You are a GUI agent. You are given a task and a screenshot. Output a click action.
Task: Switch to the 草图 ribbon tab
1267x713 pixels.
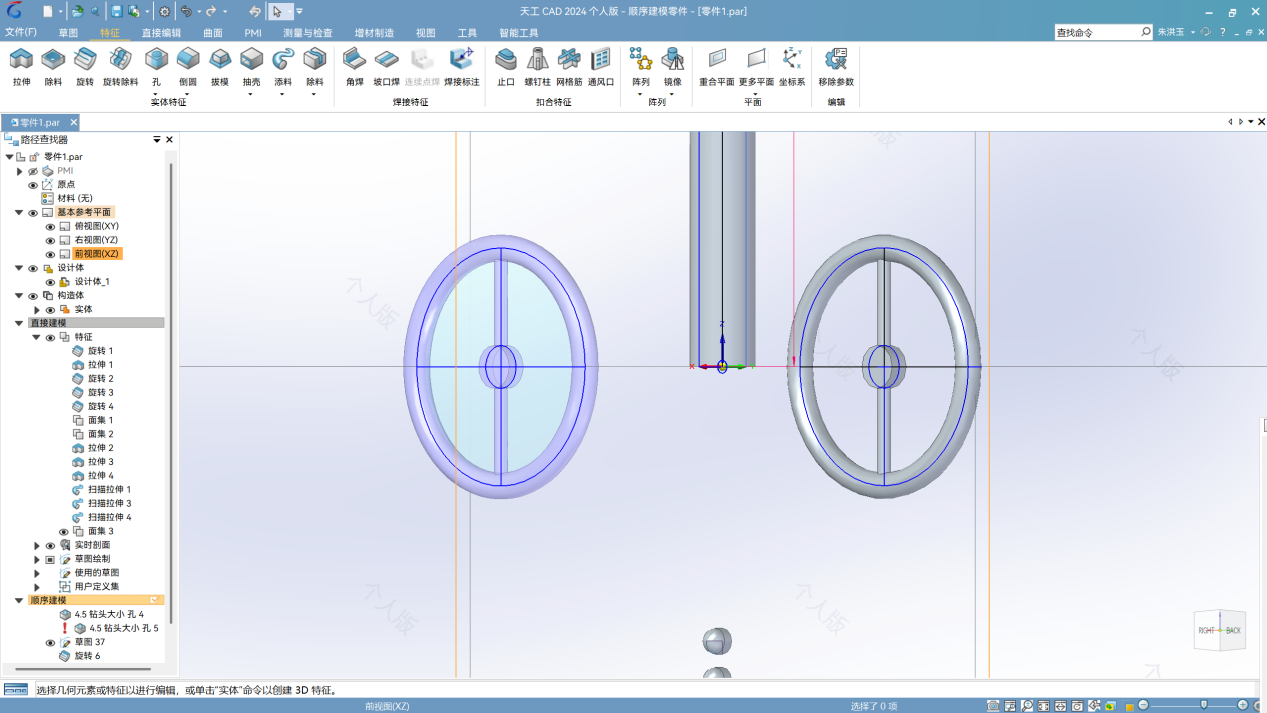68,33
